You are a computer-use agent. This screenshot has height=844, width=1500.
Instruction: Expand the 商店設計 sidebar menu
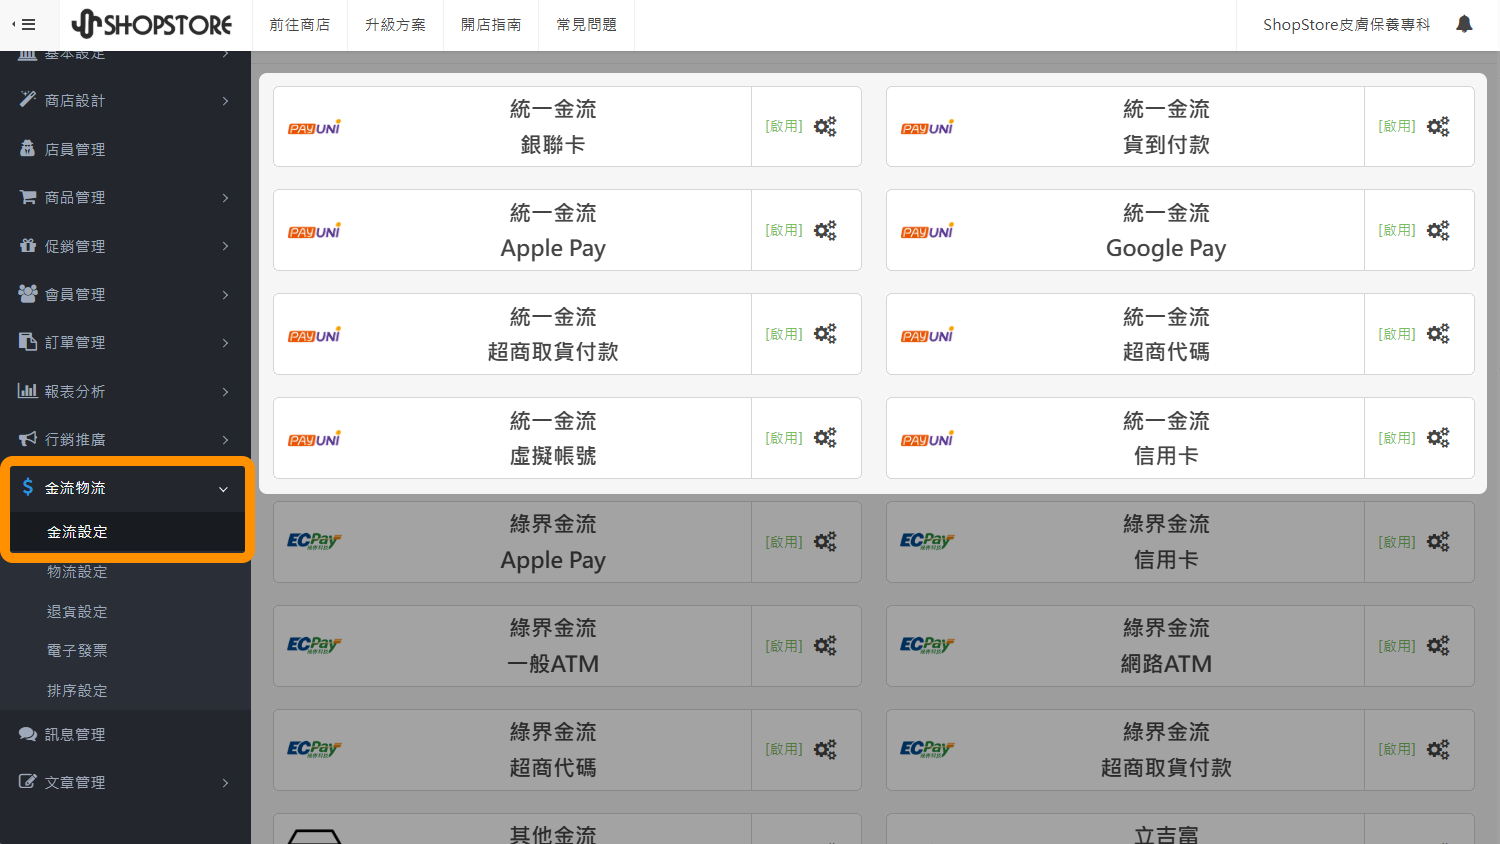pos(125,101)
